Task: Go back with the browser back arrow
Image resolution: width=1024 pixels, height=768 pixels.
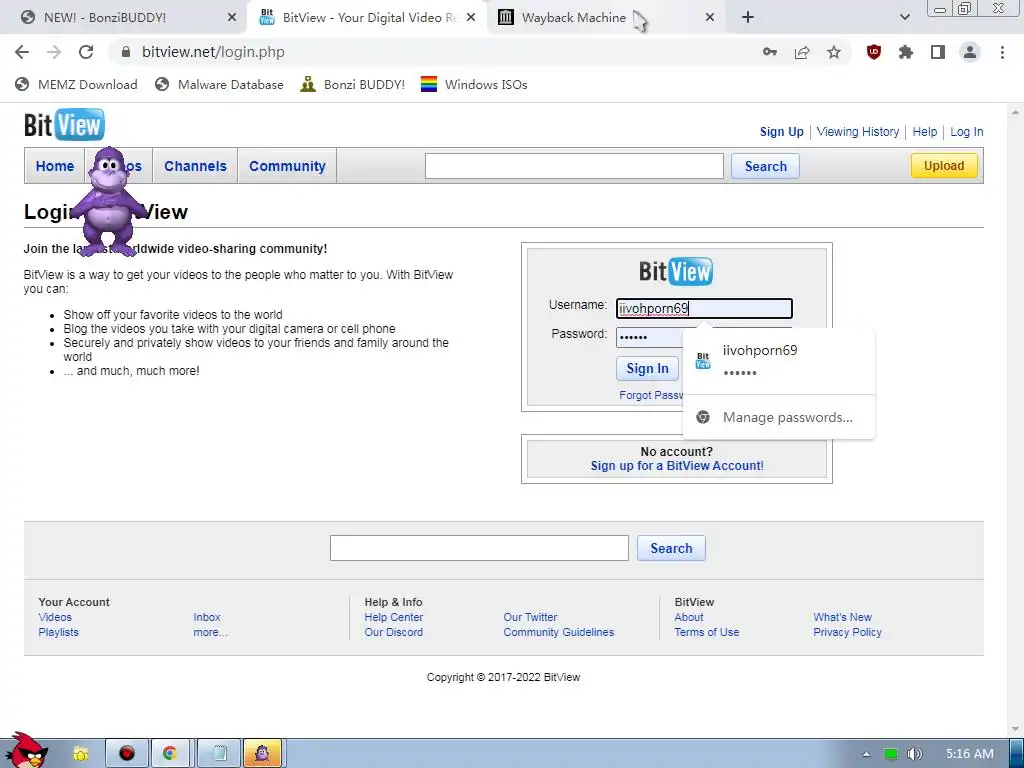Action: pyautogui.click(x=22, y=52)
